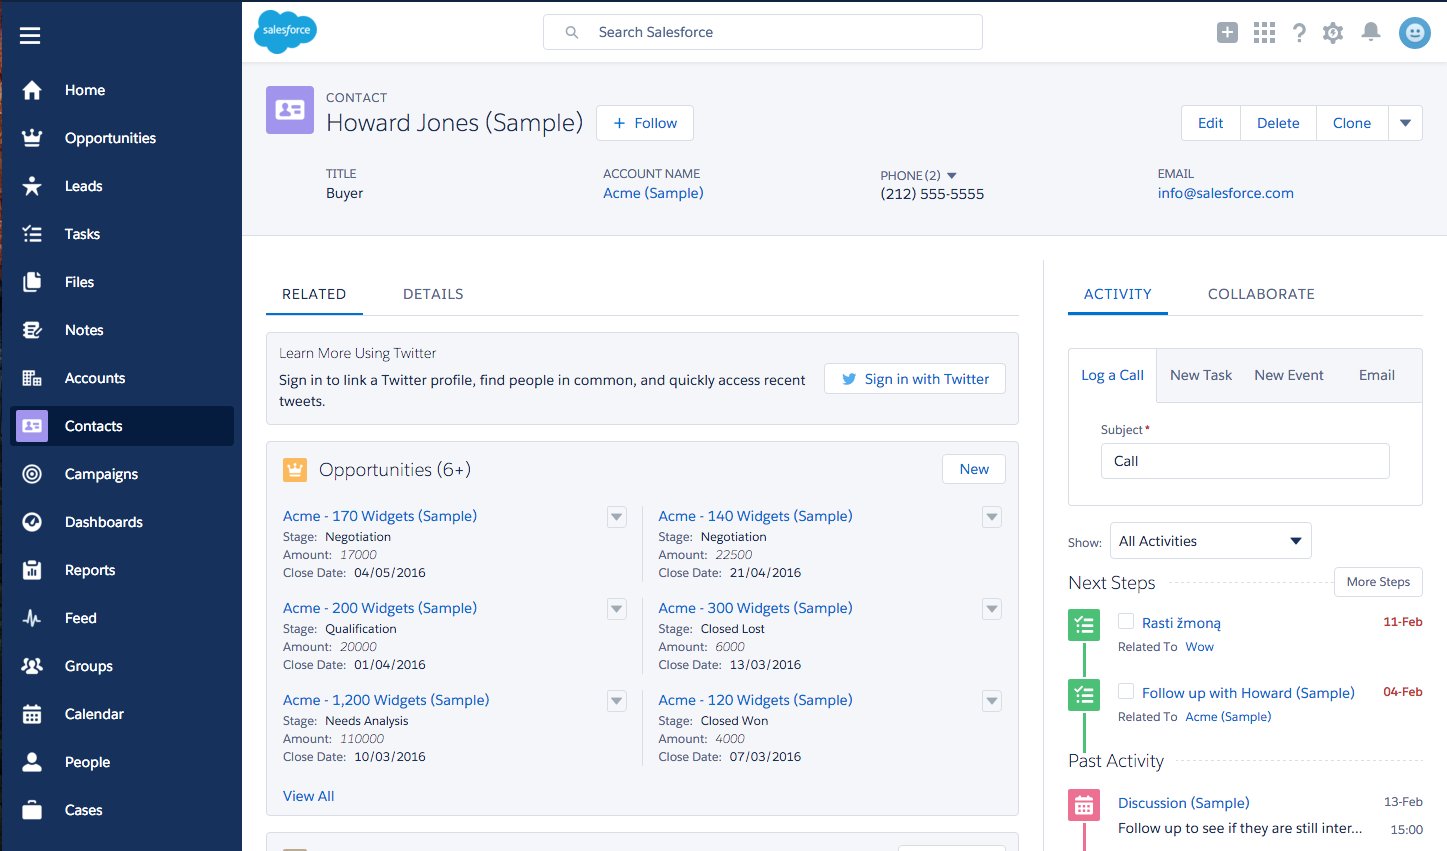The height and width of the screenshot is (851, 1447).
Task: Switch to the Collaborate tab
Action: click(1261, 294)
